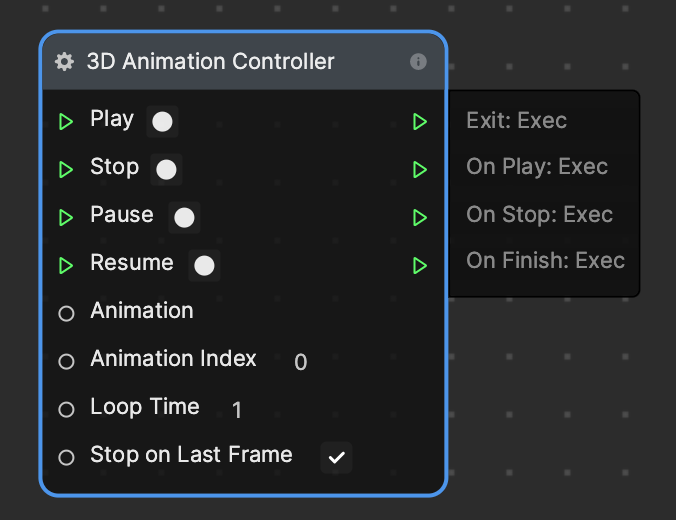
Task: Click the Pause input exec triangle port
Action: 66,217
